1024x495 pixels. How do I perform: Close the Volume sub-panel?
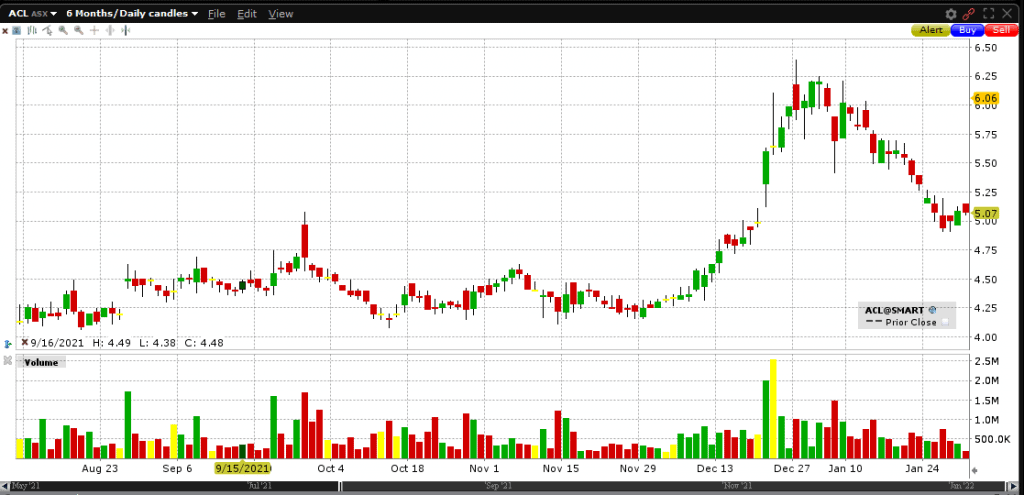coord(9,360)
